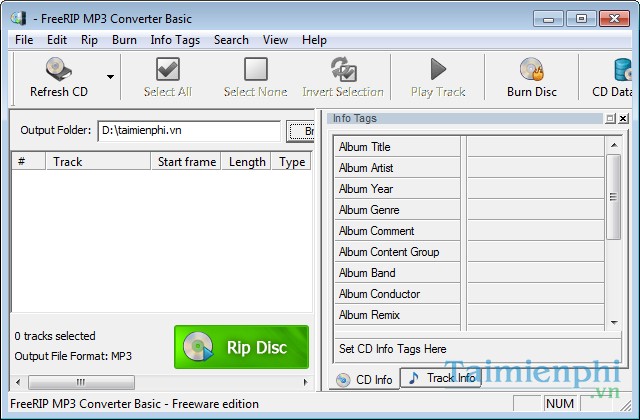
Task: Open the Search menu
Action: tap(231, 40)
